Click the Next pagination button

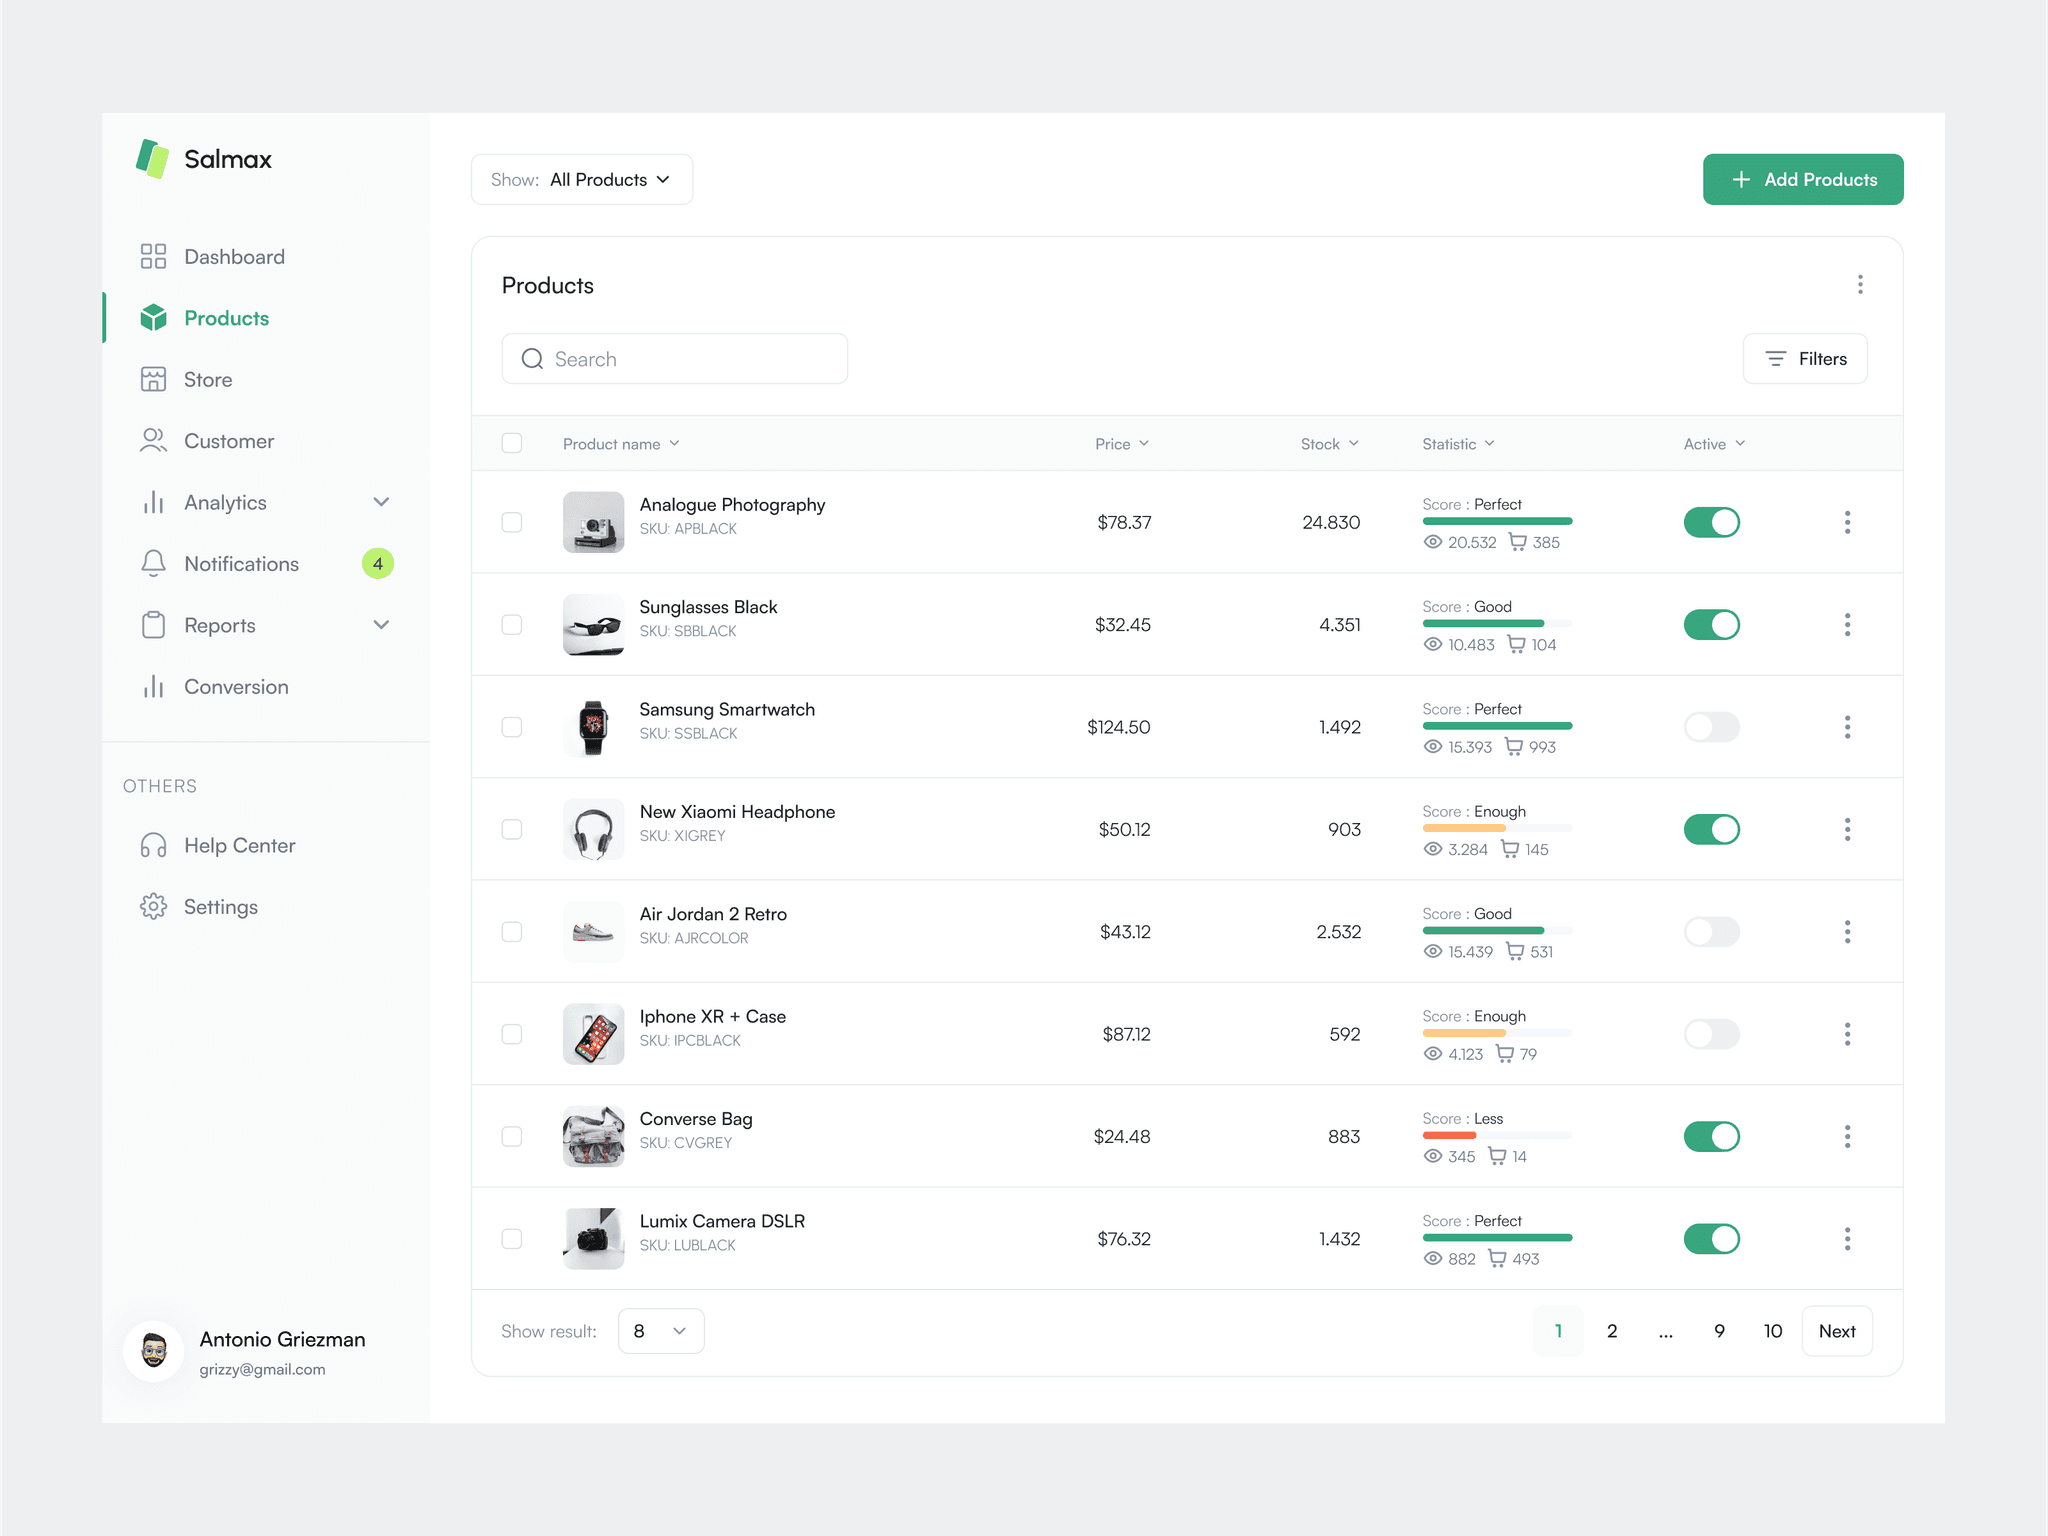pyautogui.click(x=1837, y=1331)
